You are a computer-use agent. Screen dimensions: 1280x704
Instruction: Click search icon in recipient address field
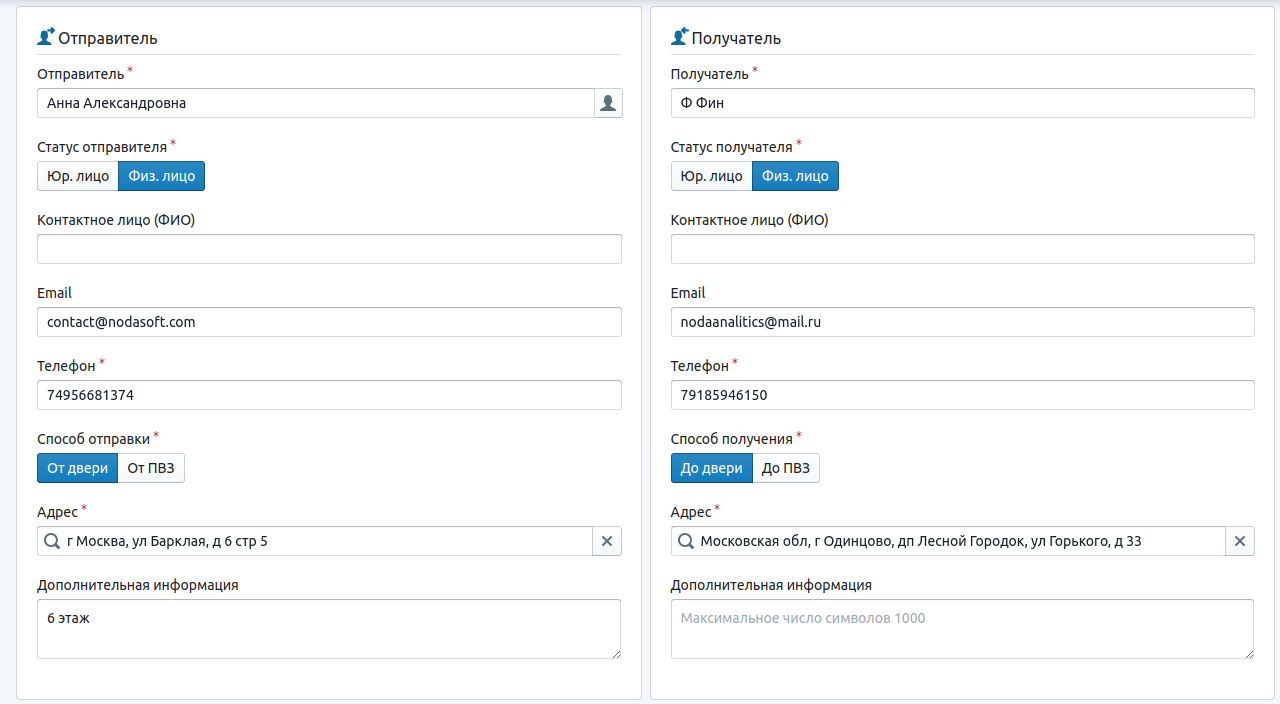(686, 541)
